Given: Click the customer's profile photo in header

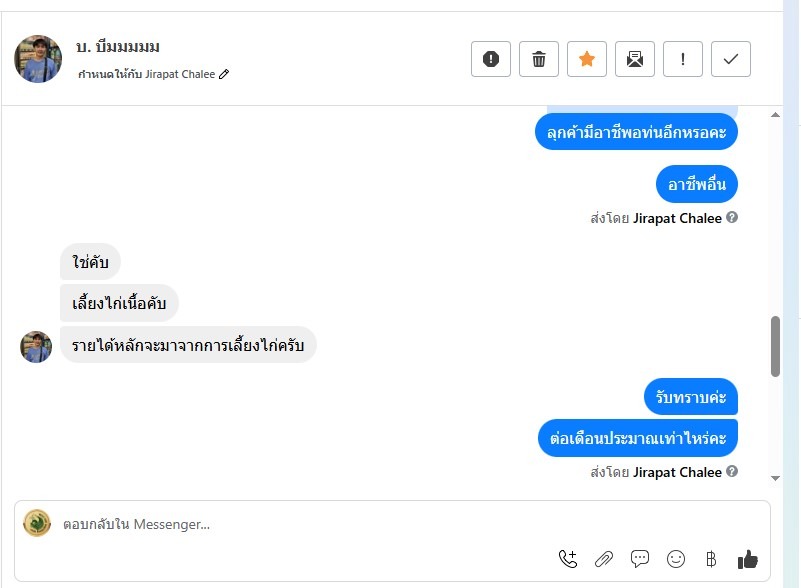Looking at the screenshot, I should (x=38, y=59).
